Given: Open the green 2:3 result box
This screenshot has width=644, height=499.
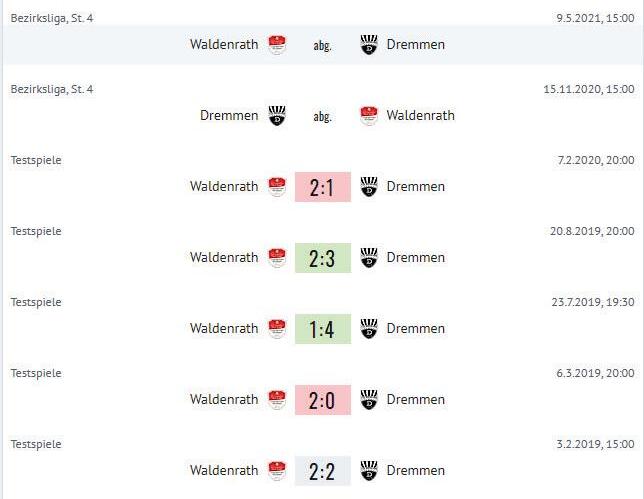Looking at the screenshot, I should (x=323, y=258).
